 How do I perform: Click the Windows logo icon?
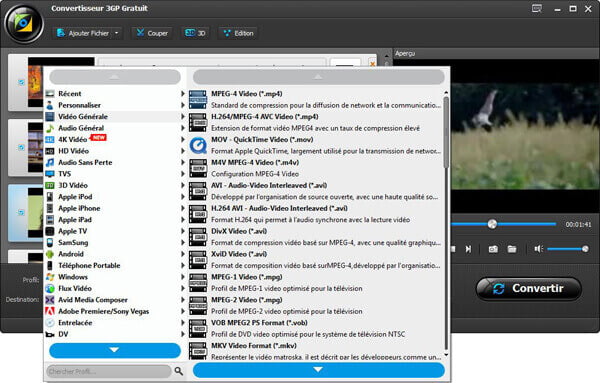point(50,277)
